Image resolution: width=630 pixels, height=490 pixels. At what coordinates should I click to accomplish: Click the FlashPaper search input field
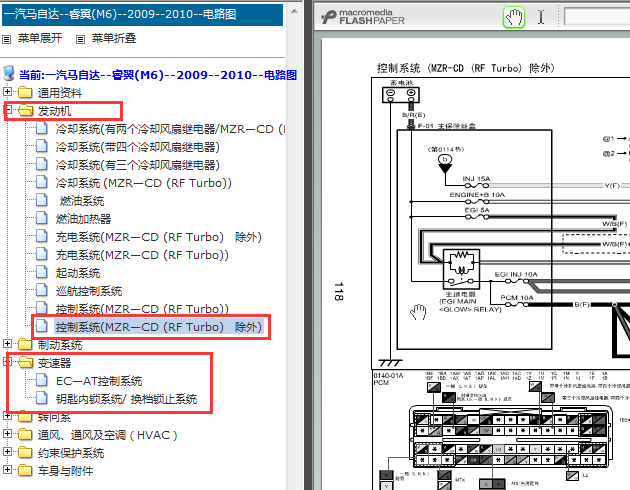pyautogui.click(x=597, y=17)
